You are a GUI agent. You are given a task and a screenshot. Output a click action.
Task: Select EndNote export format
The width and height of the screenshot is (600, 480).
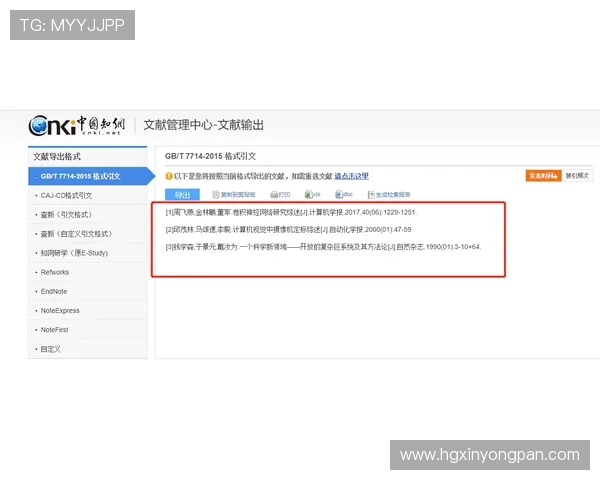pos(88,291)
